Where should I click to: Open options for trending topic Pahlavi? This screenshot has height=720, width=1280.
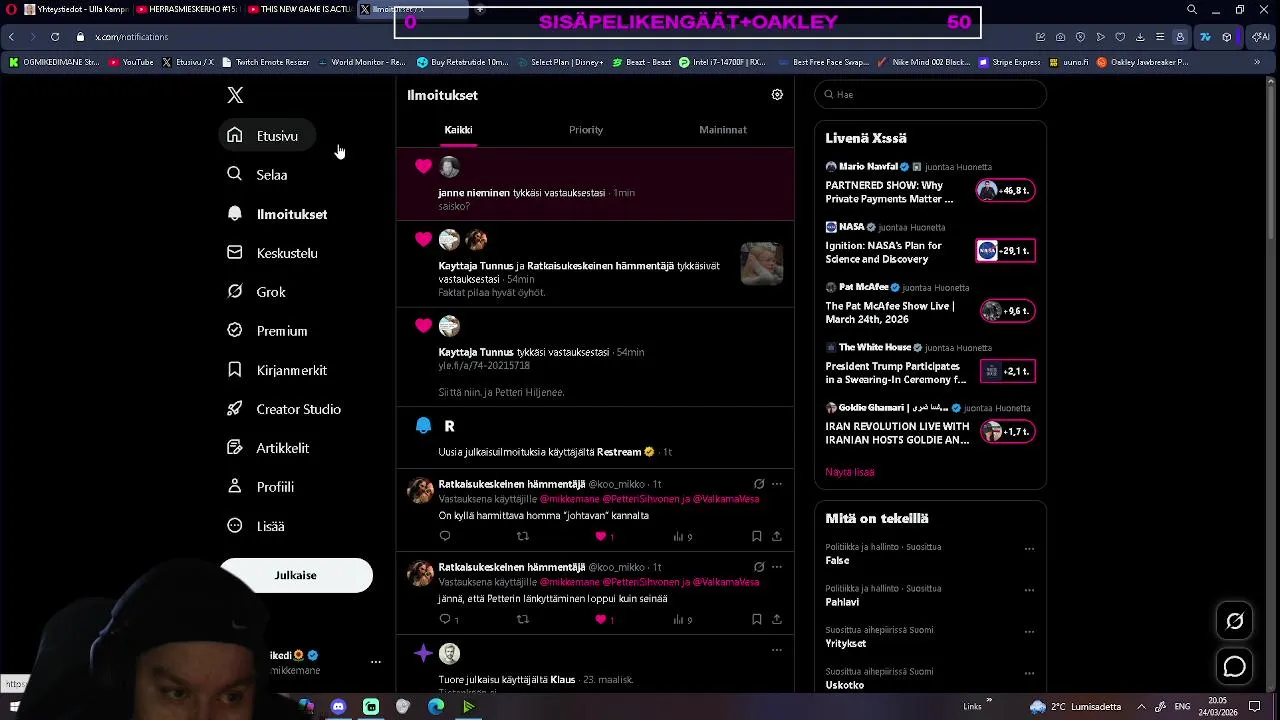click(1029, 590)
